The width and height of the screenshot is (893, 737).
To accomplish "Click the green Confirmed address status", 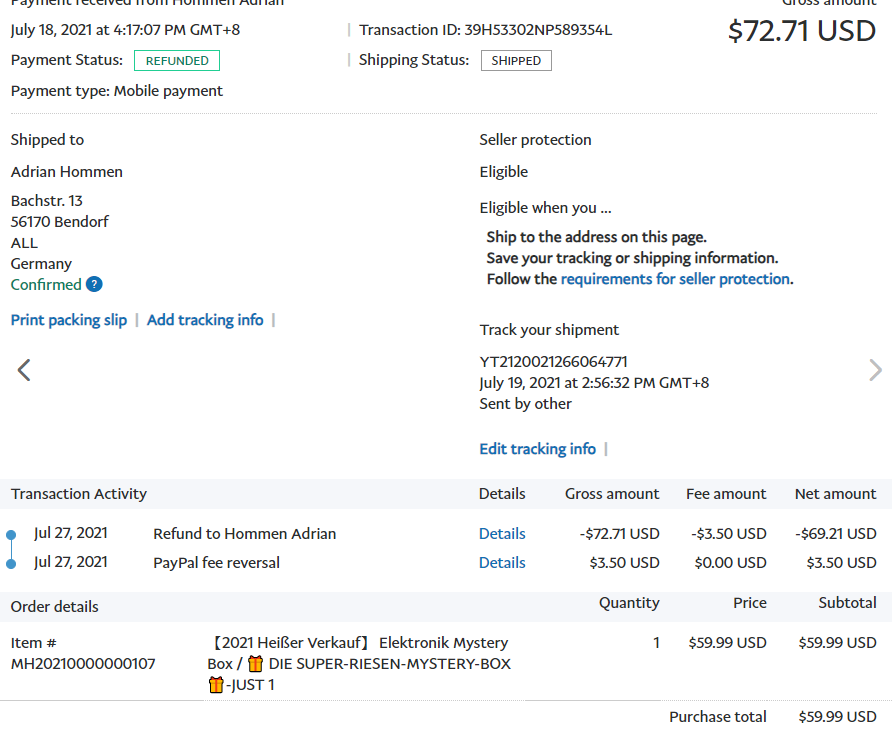I will click(x=46, y=285).
